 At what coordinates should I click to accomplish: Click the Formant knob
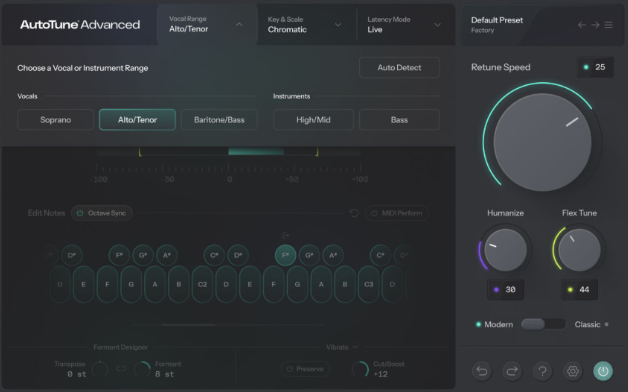[142, 369]
